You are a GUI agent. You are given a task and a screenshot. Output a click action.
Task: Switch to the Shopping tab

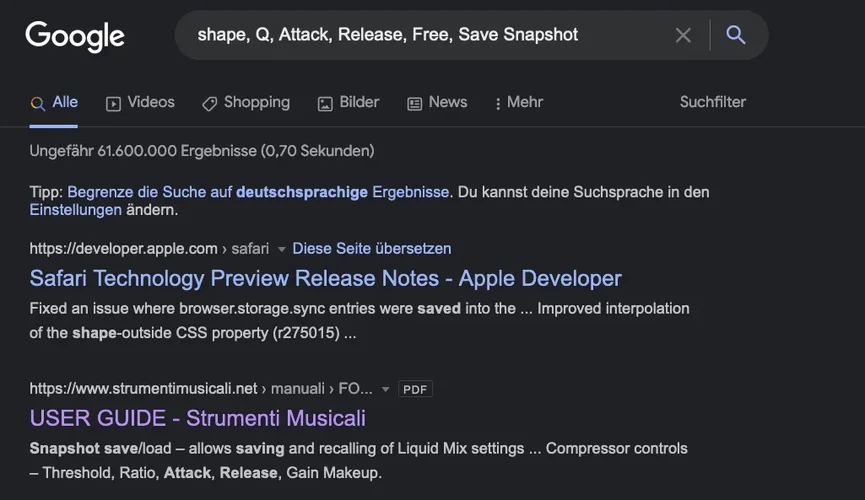[x=246, y=102]
